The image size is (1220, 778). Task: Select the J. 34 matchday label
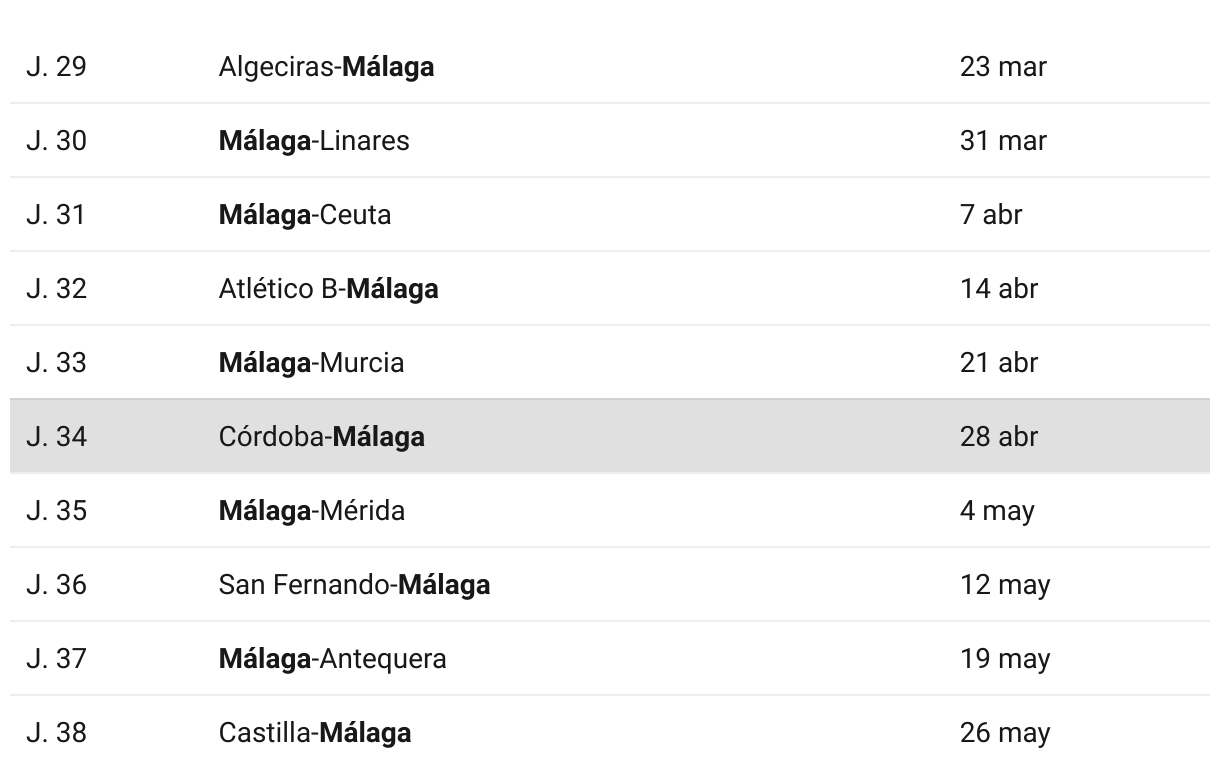(x=56, y=437)
